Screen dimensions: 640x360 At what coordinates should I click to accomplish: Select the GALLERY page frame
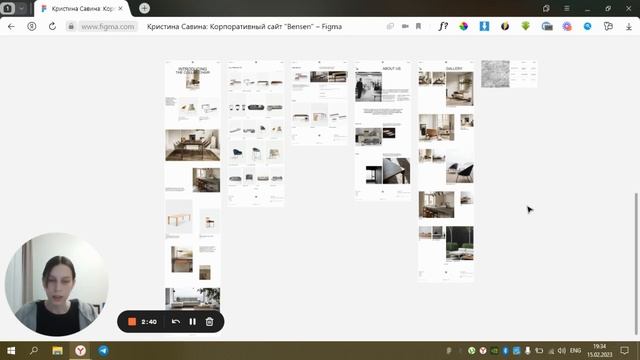(446, 171)
